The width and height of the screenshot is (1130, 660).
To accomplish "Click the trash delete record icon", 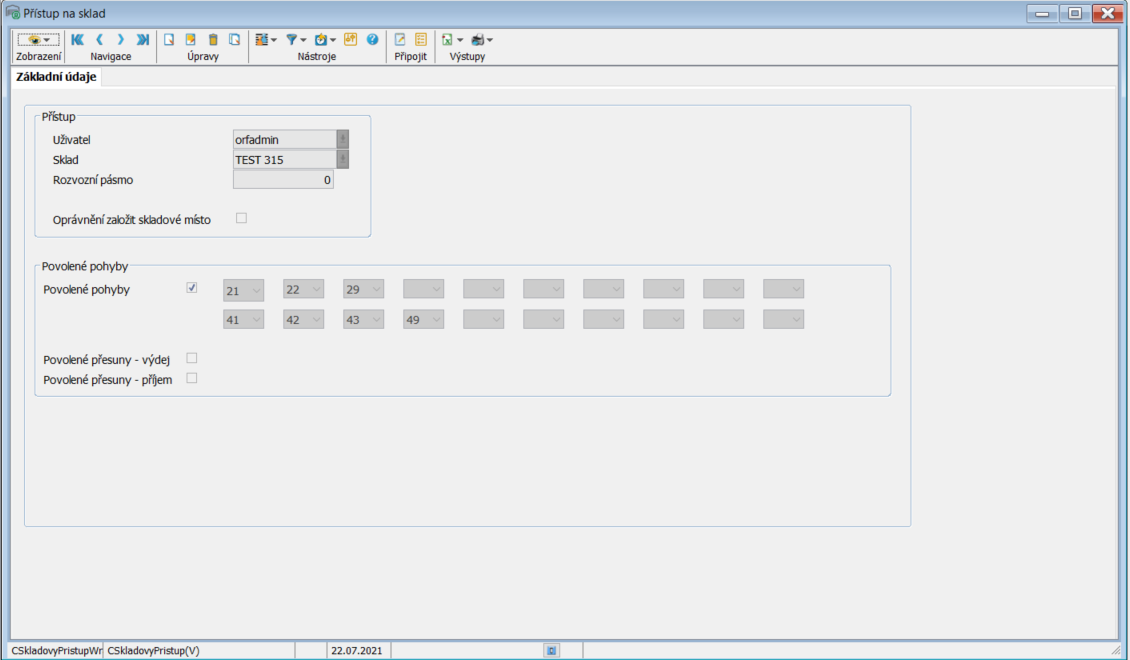I will 213,40.
